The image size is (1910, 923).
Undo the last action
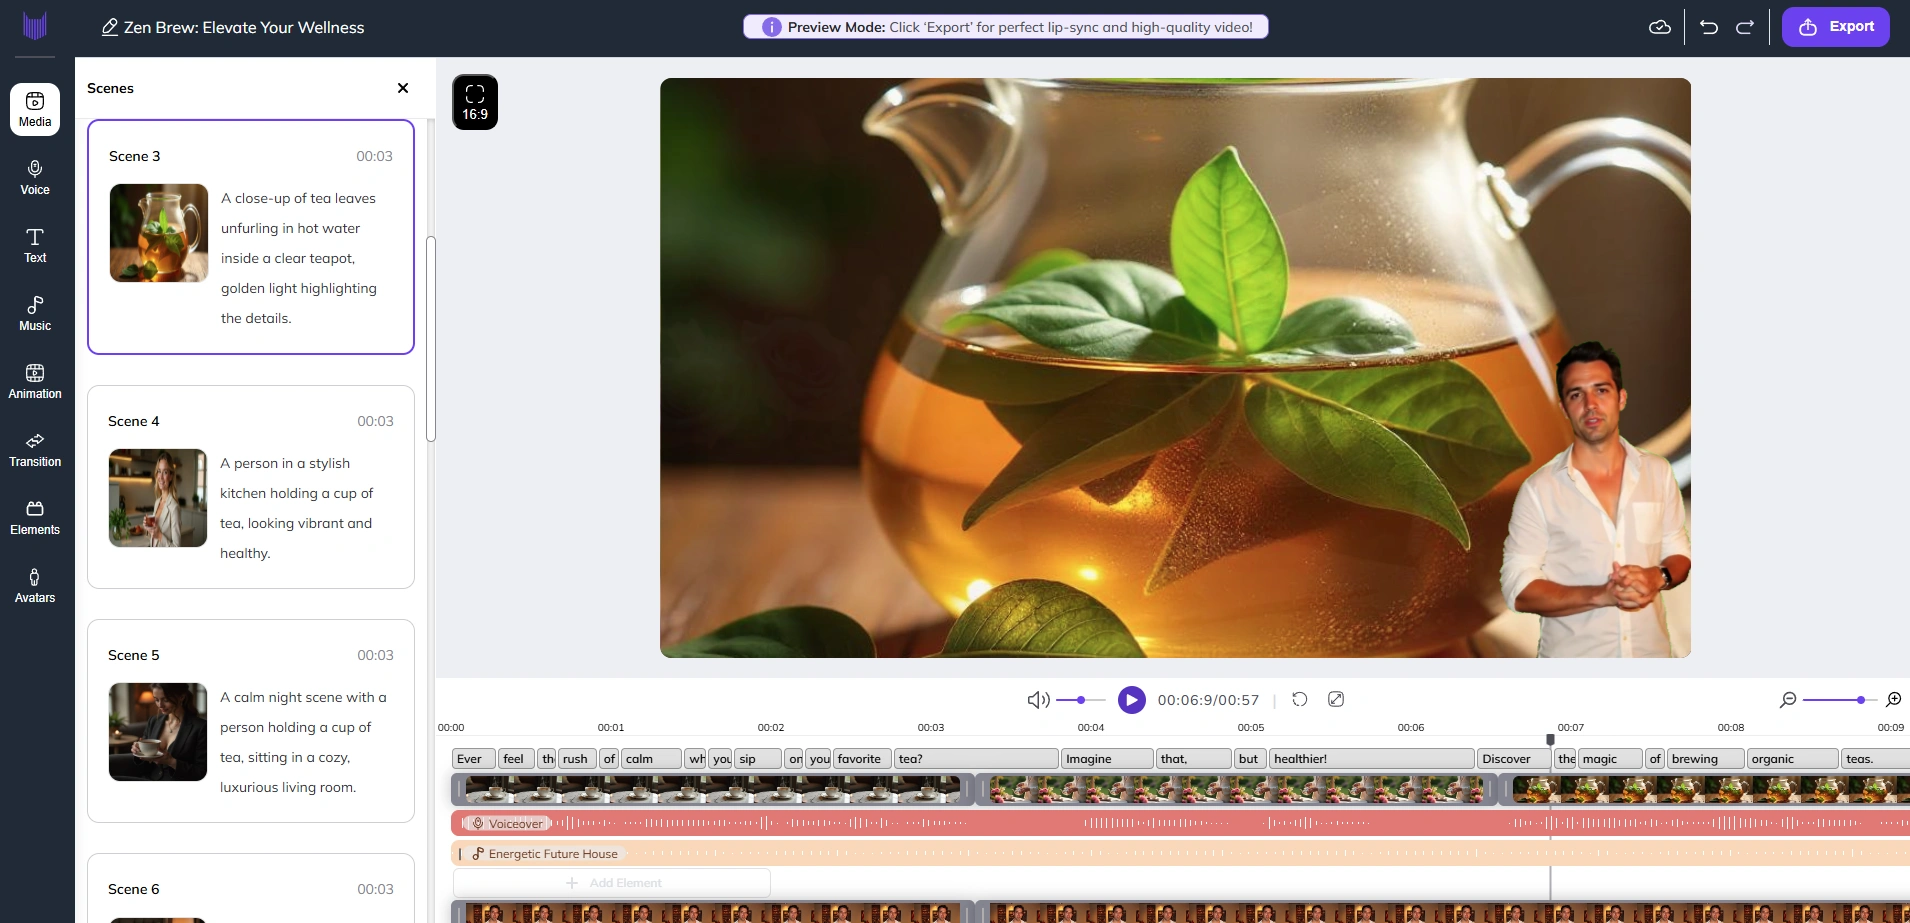tap(1709, 27)
